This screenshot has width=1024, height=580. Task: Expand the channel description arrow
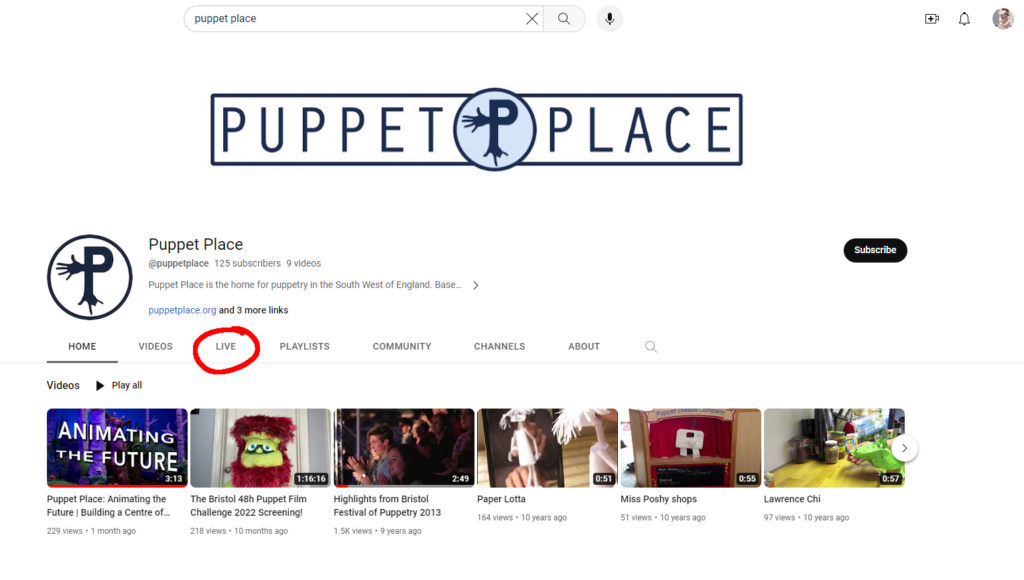[x=476, y=285]
